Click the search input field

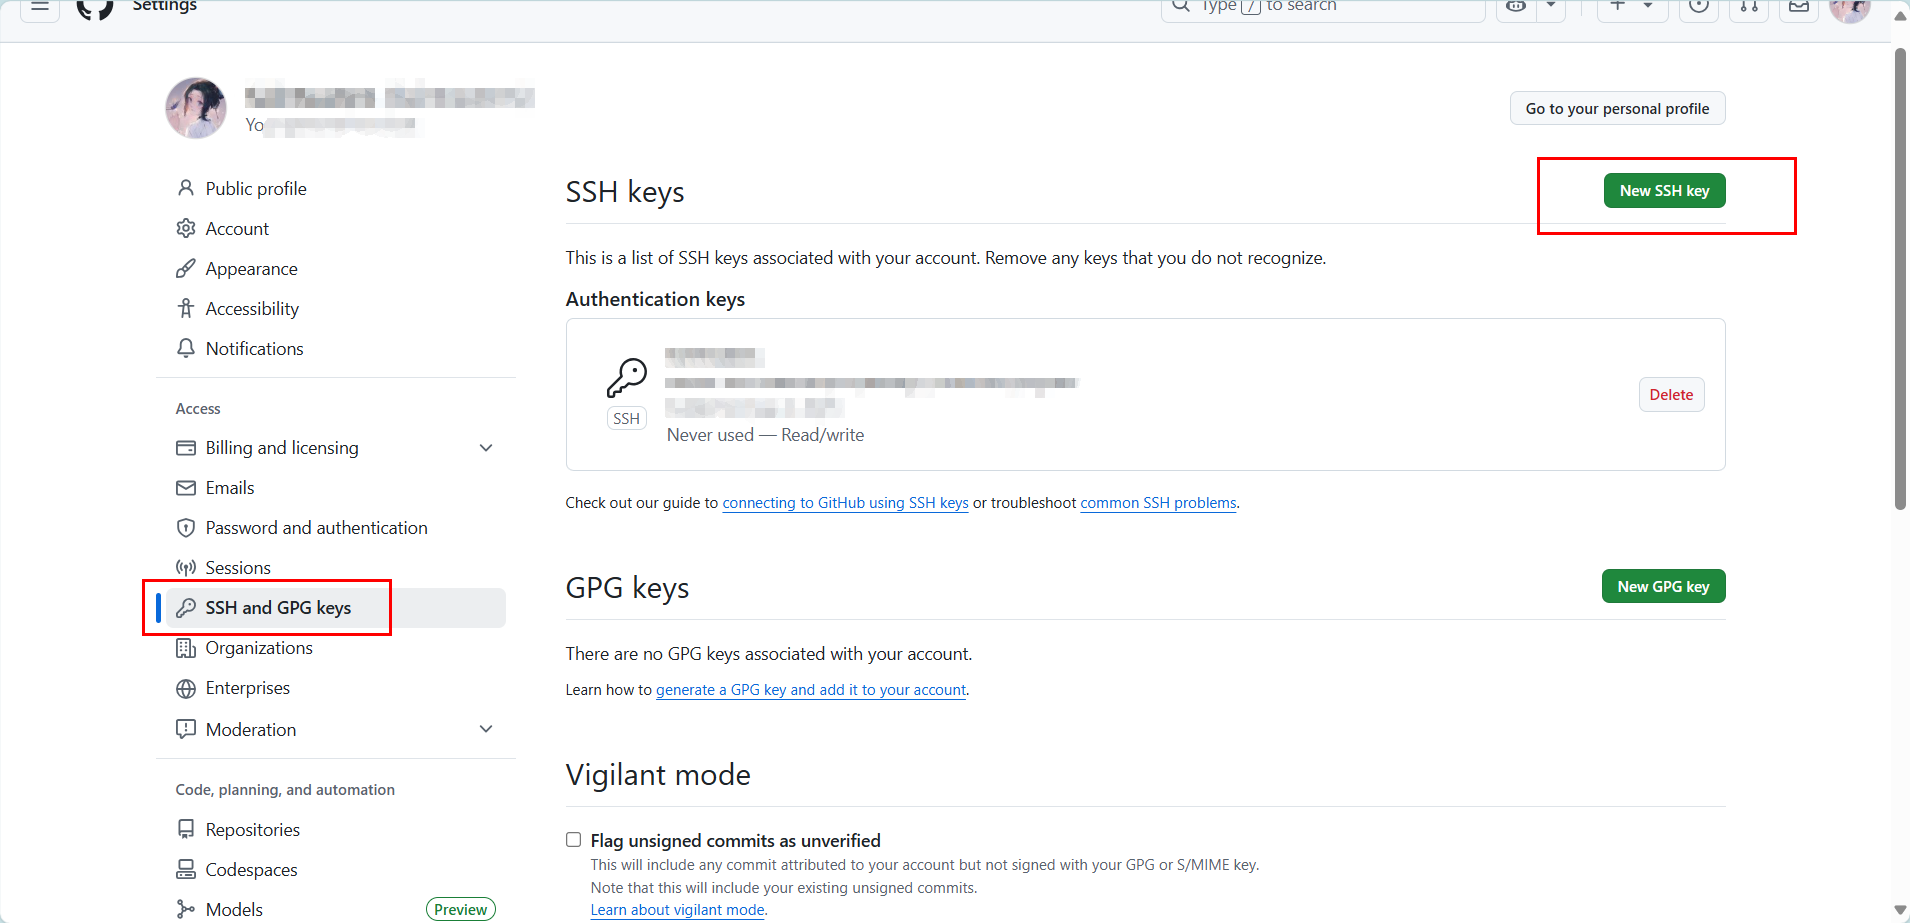click(1320, 7)
